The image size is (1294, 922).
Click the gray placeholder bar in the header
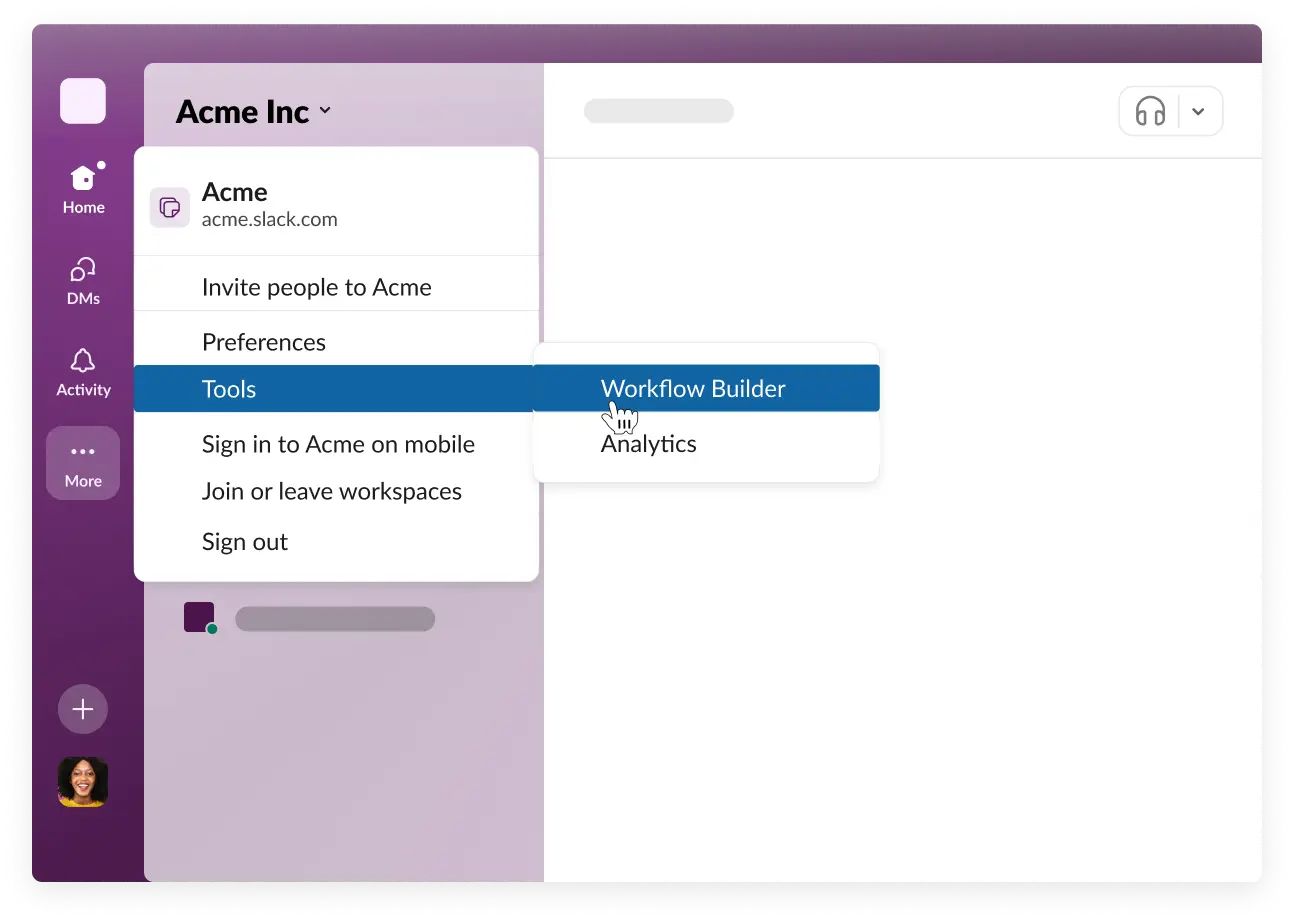click(658, 111)
